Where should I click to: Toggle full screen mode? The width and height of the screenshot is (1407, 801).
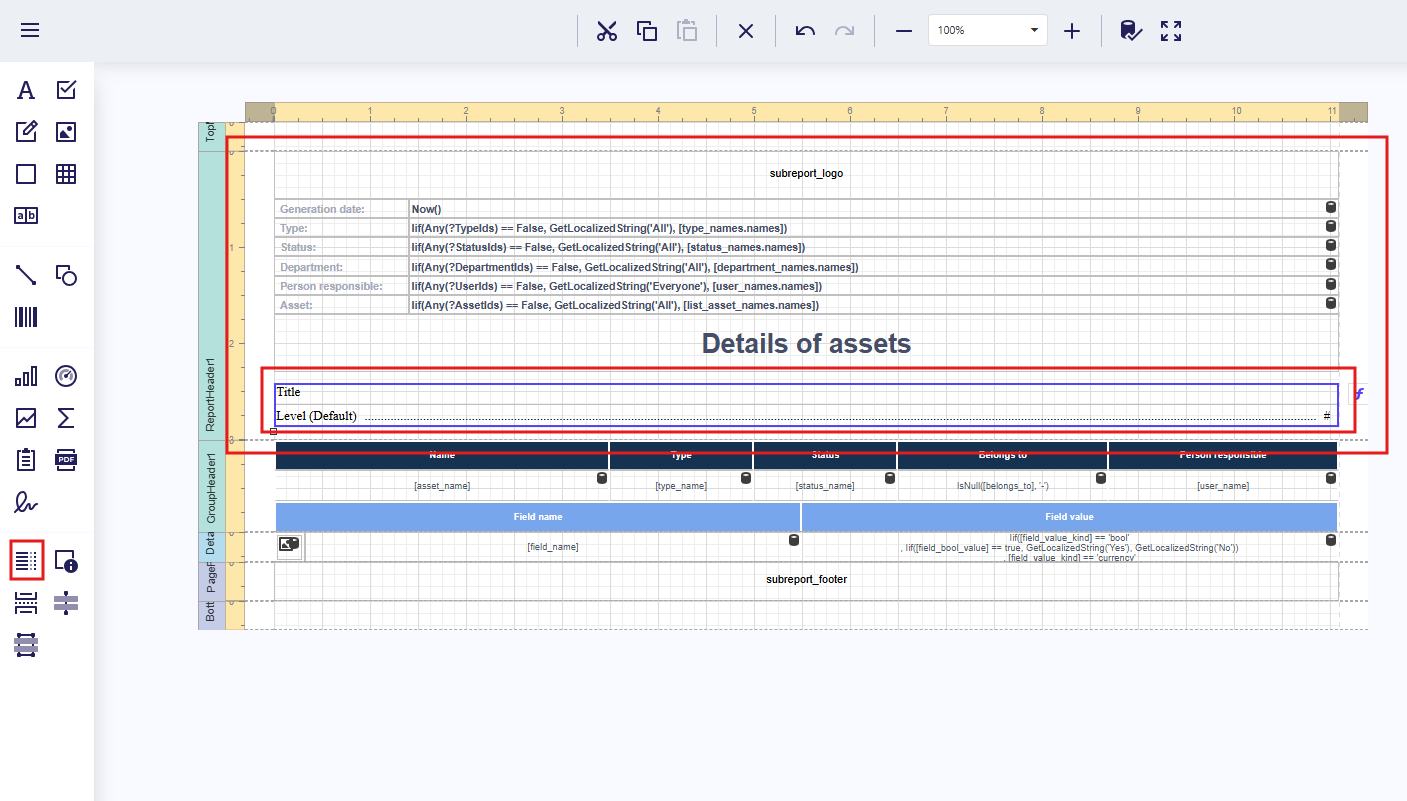1171,30
